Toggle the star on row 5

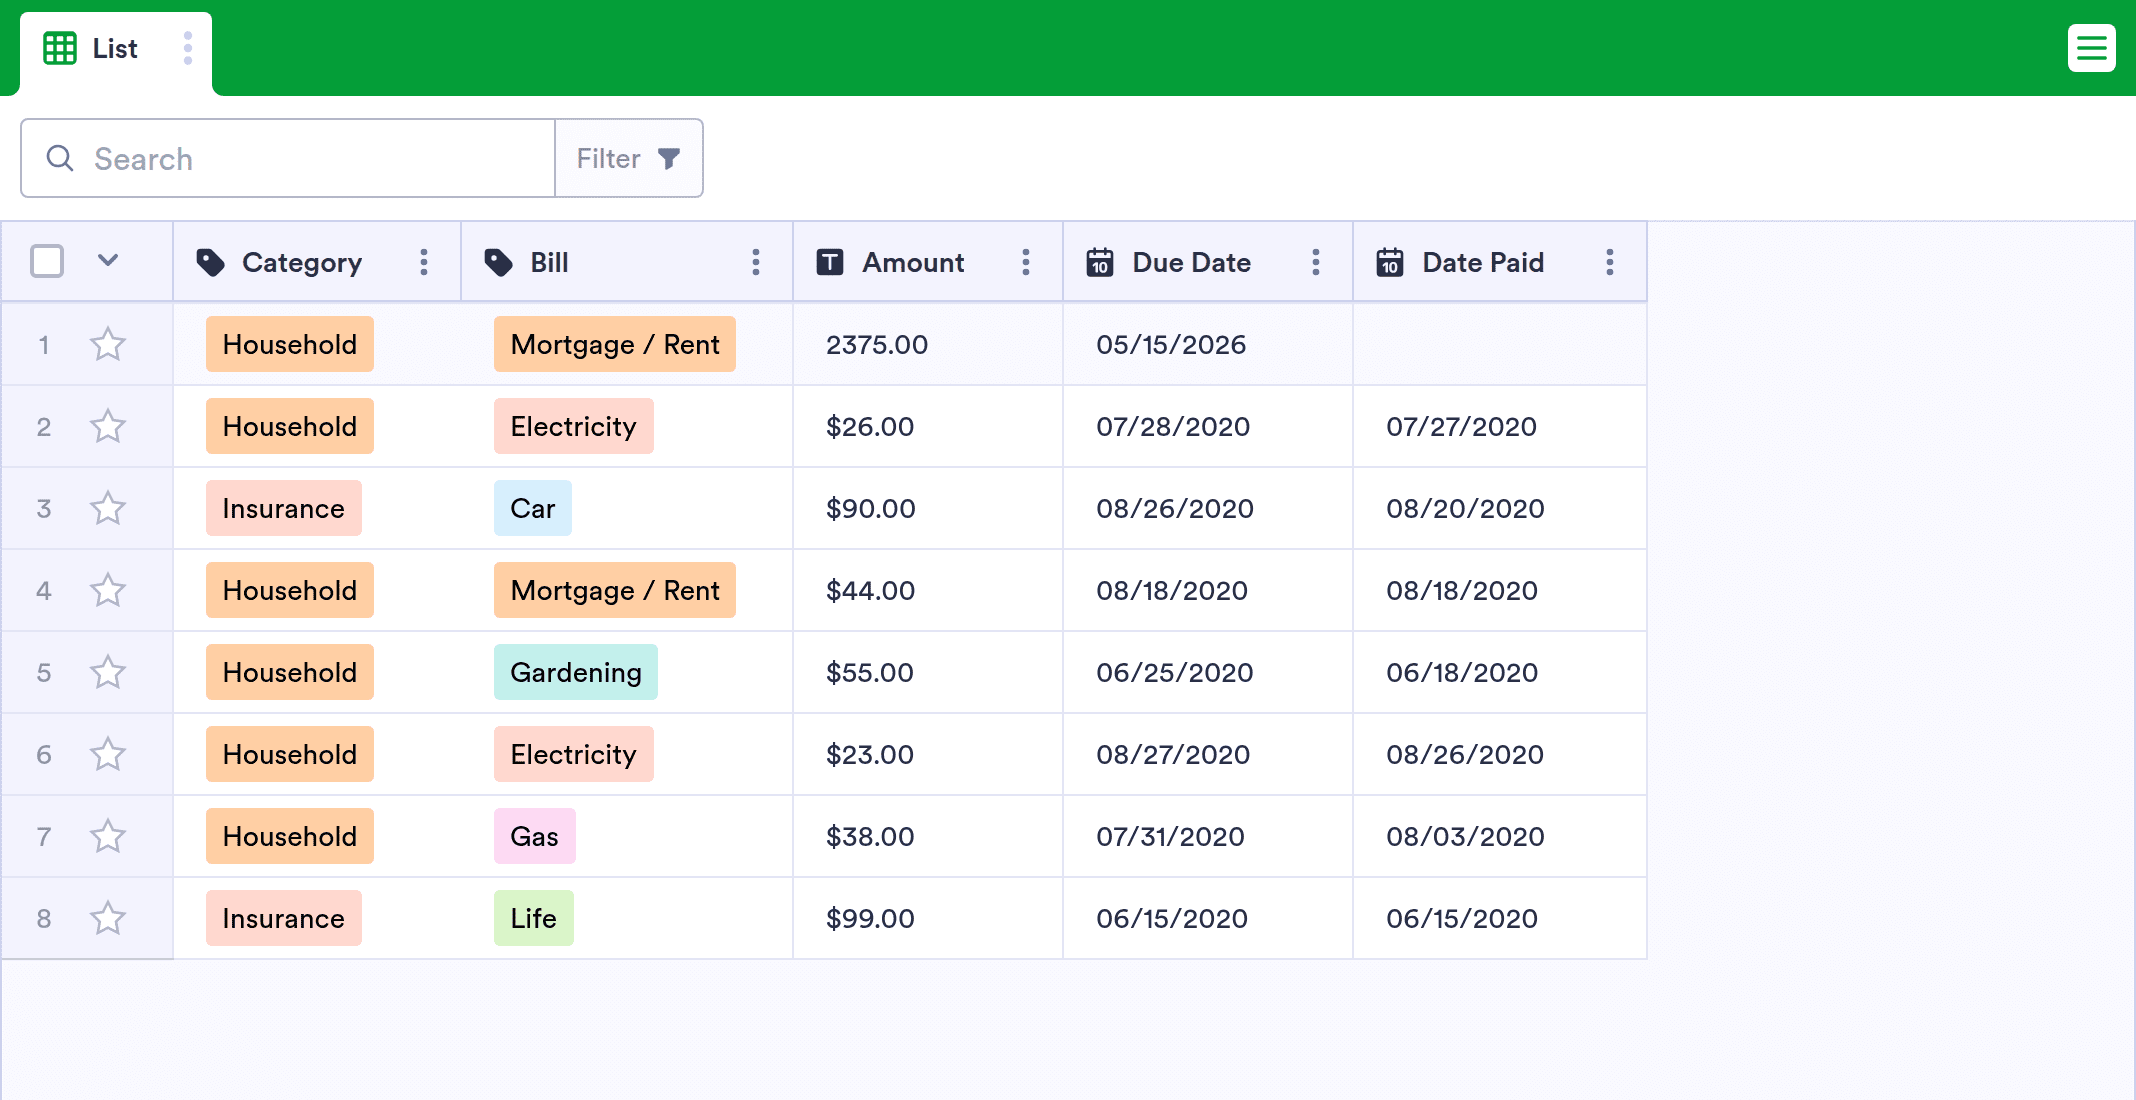click(108, 673)
